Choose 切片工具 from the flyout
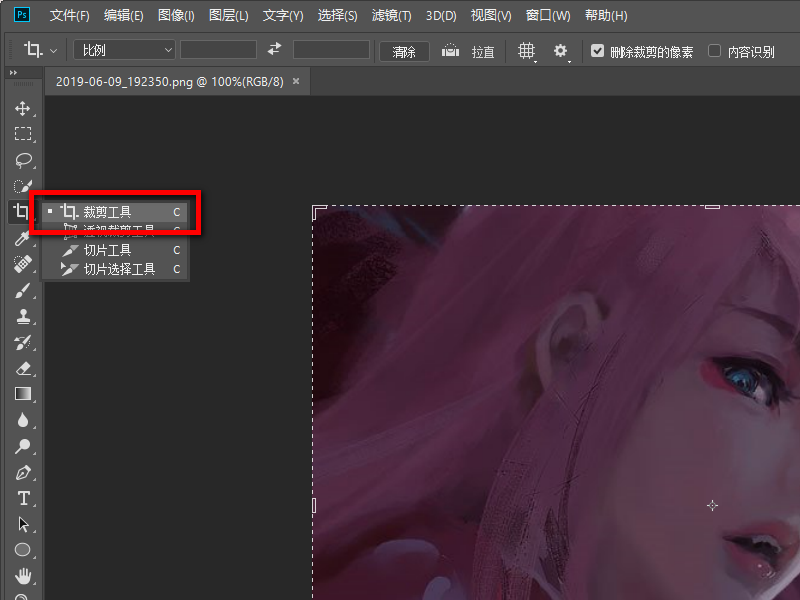800x600 pixels. tap(115, 250)
